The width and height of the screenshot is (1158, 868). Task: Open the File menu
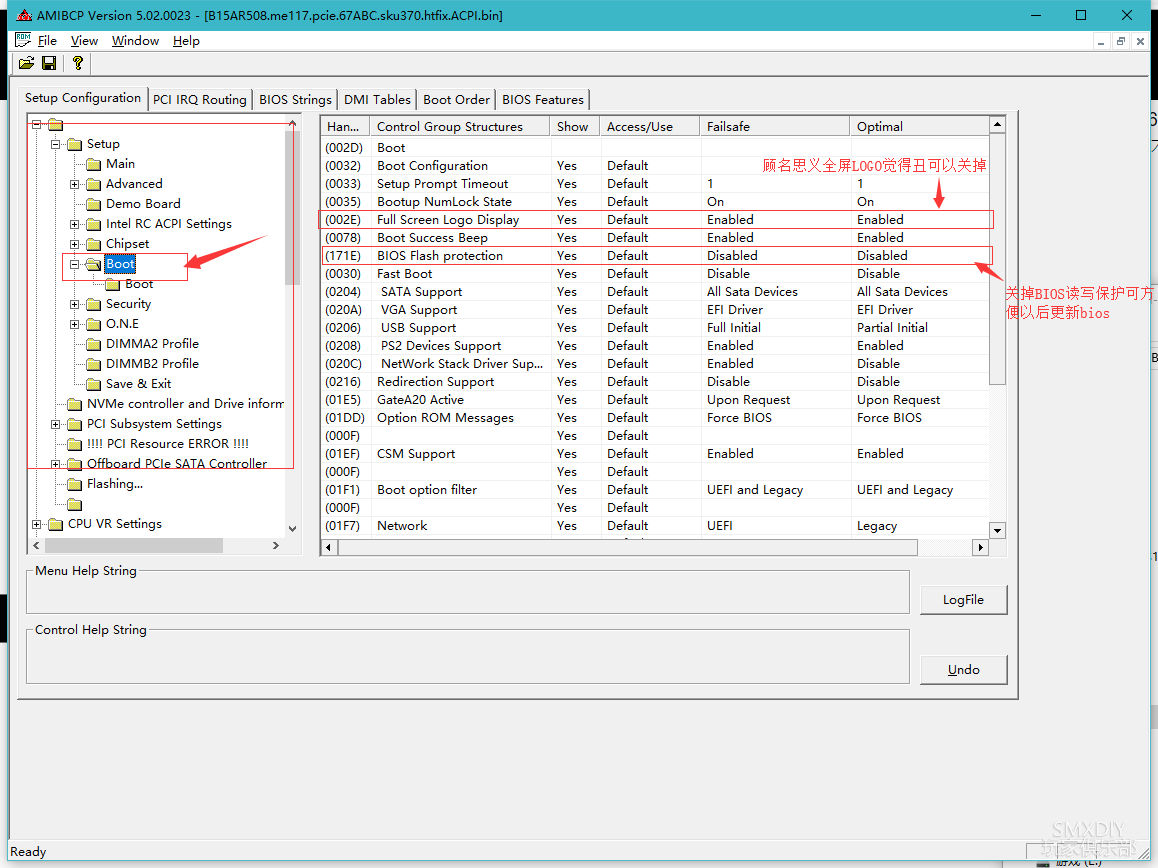point(47,41)
